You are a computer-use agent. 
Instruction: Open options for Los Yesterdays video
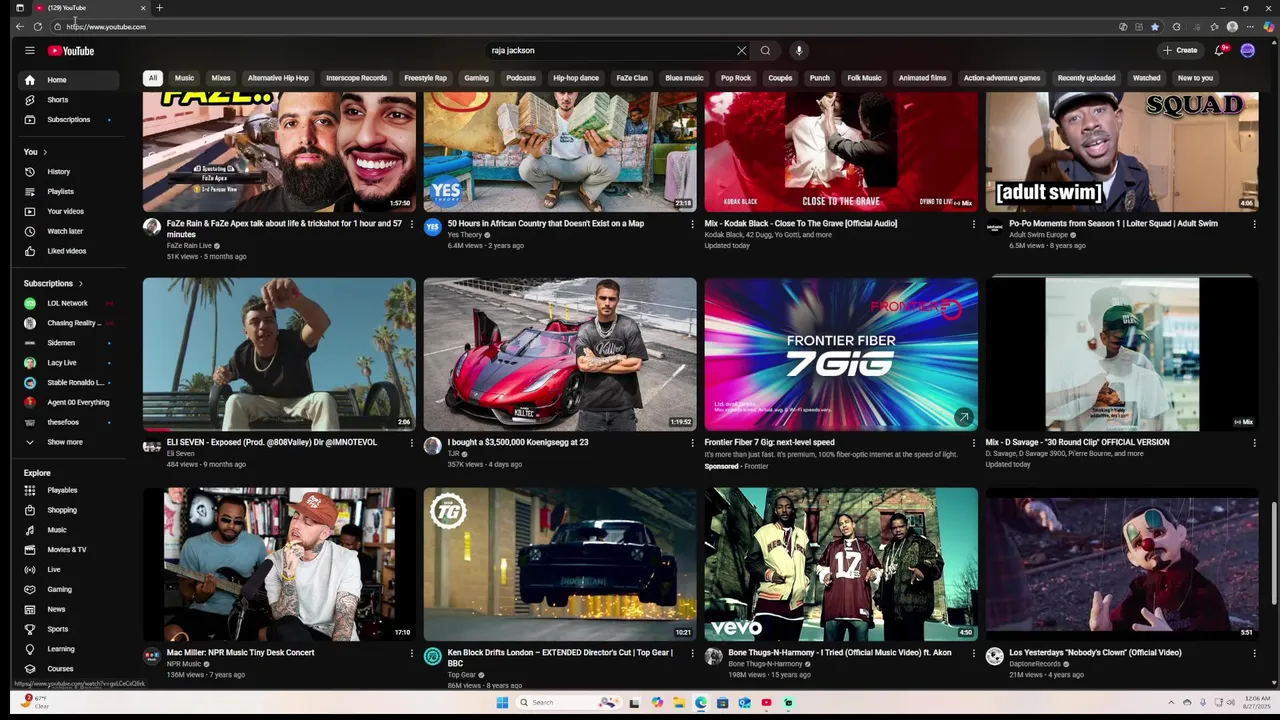pos(1254,652)
